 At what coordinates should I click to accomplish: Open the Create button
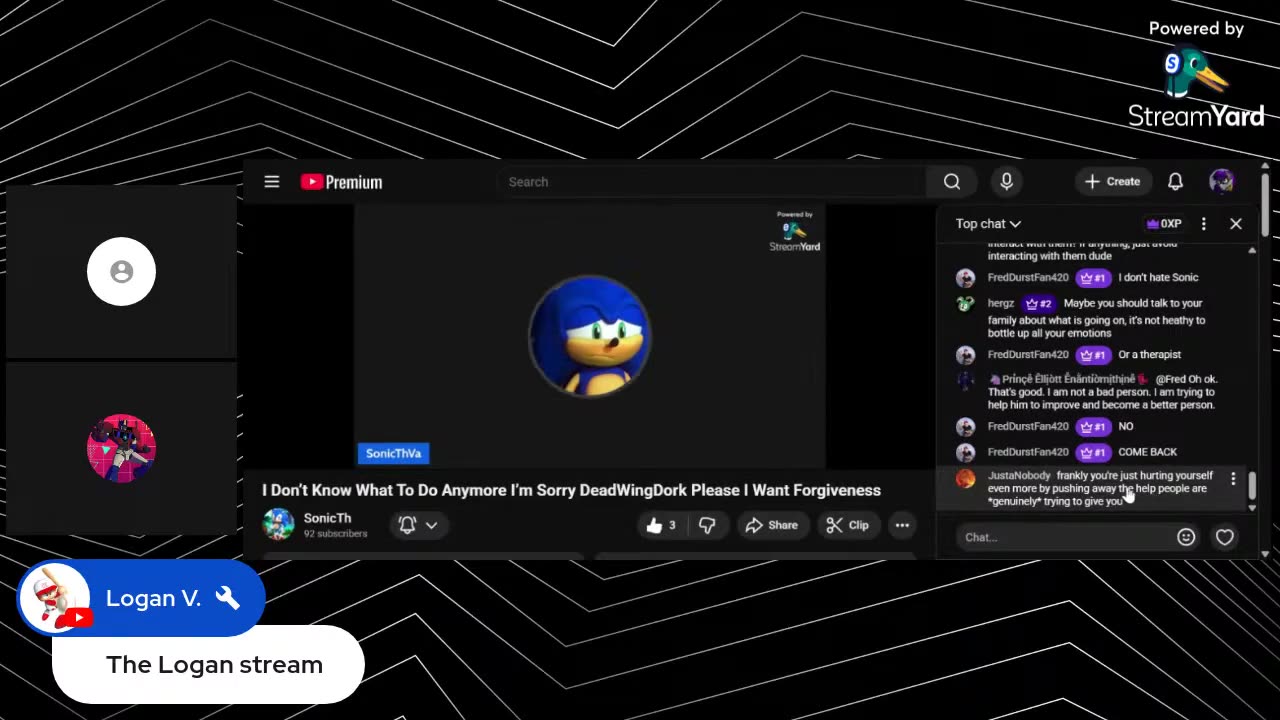tap(1113, 182)
